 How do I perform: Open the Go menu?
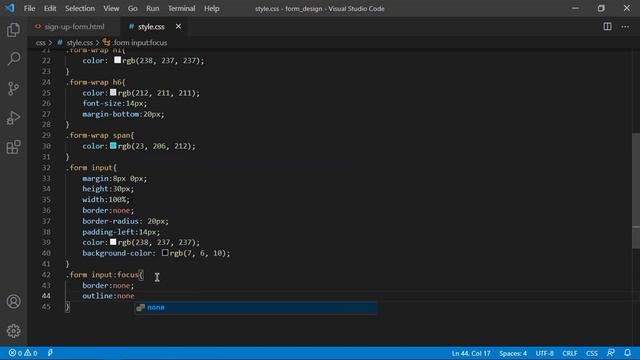[x=133, y=8]
